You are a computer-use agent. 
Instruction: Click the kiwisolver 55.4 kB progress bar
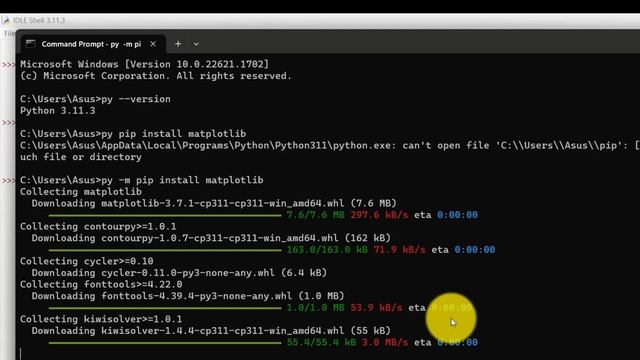pyautogui.click(x=165, y=342)
